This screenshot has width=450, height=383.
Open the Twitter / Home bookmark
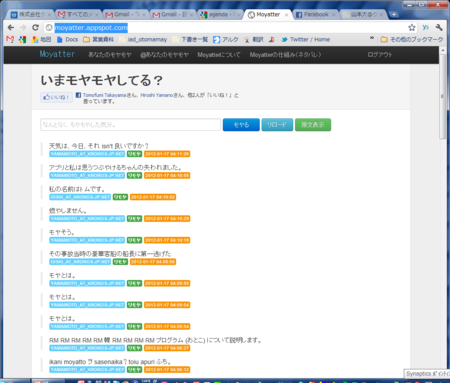click(x=305, y=40)
